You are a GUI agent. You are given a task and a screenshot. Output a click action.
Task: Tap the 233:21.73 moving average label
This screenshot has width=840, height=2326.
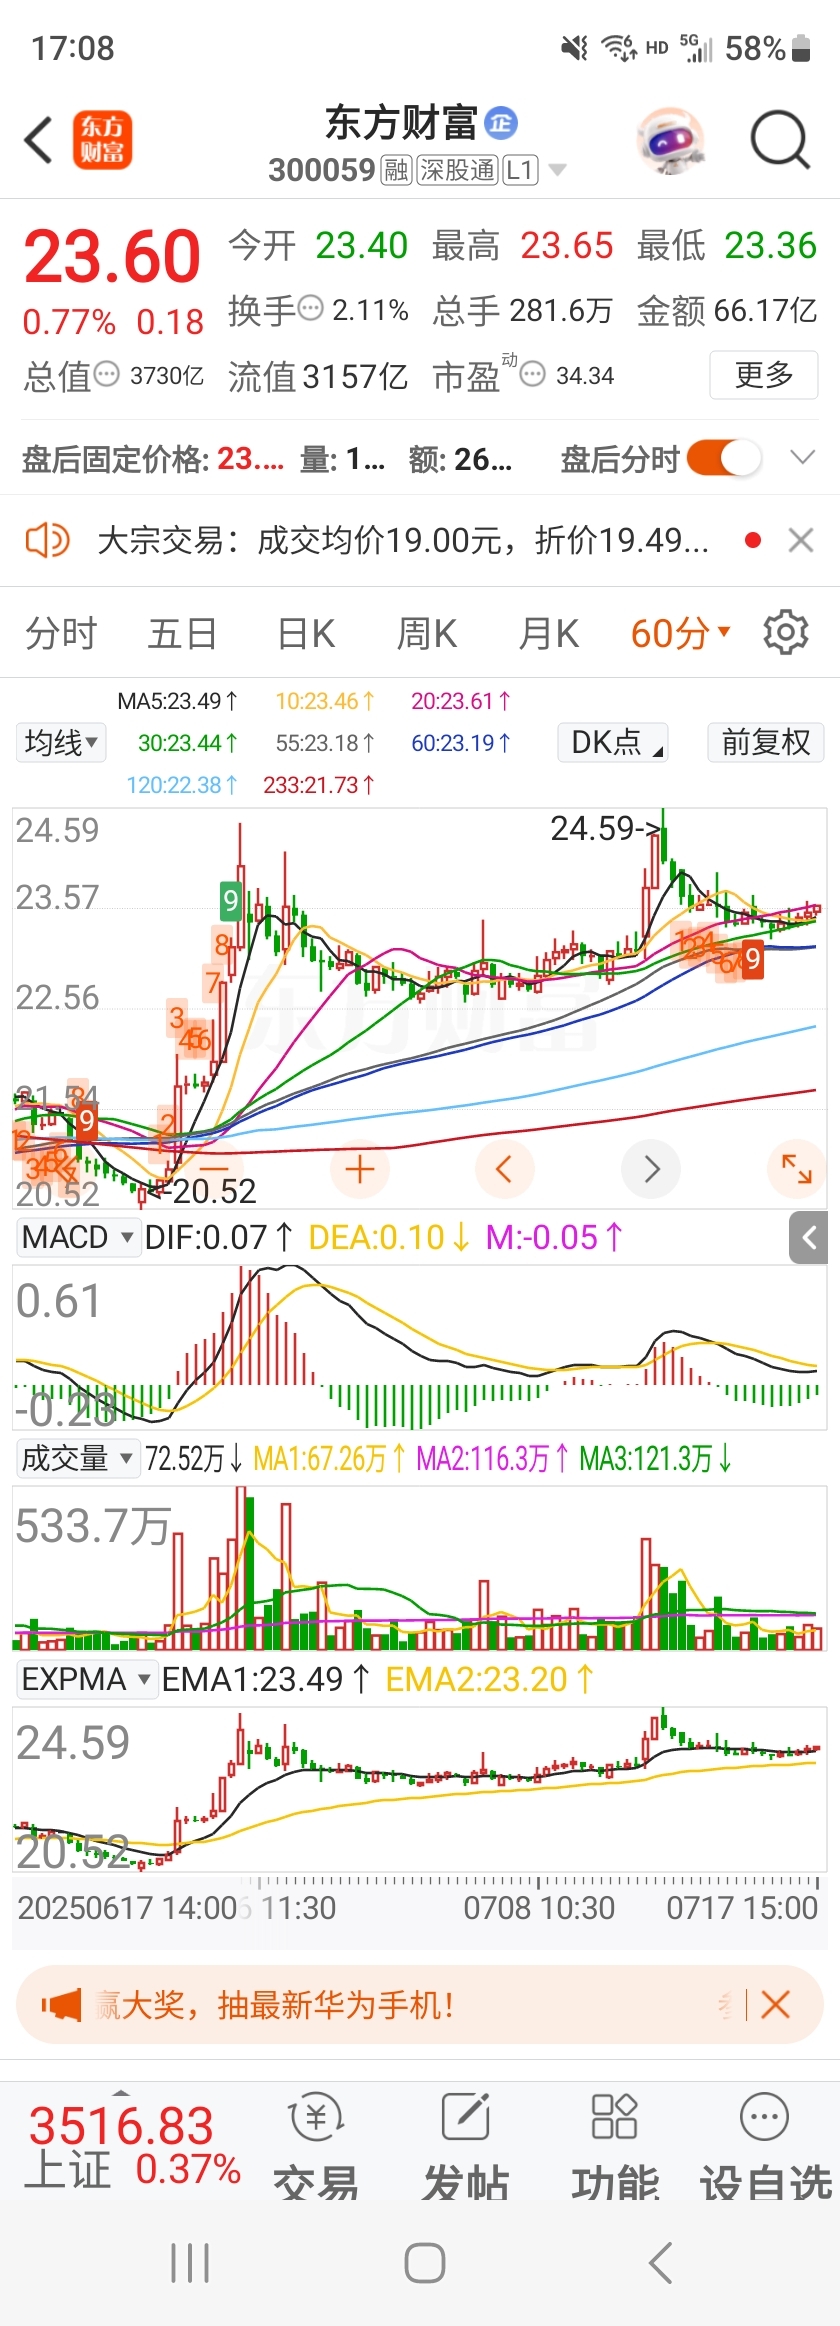(x=319, y=785)
